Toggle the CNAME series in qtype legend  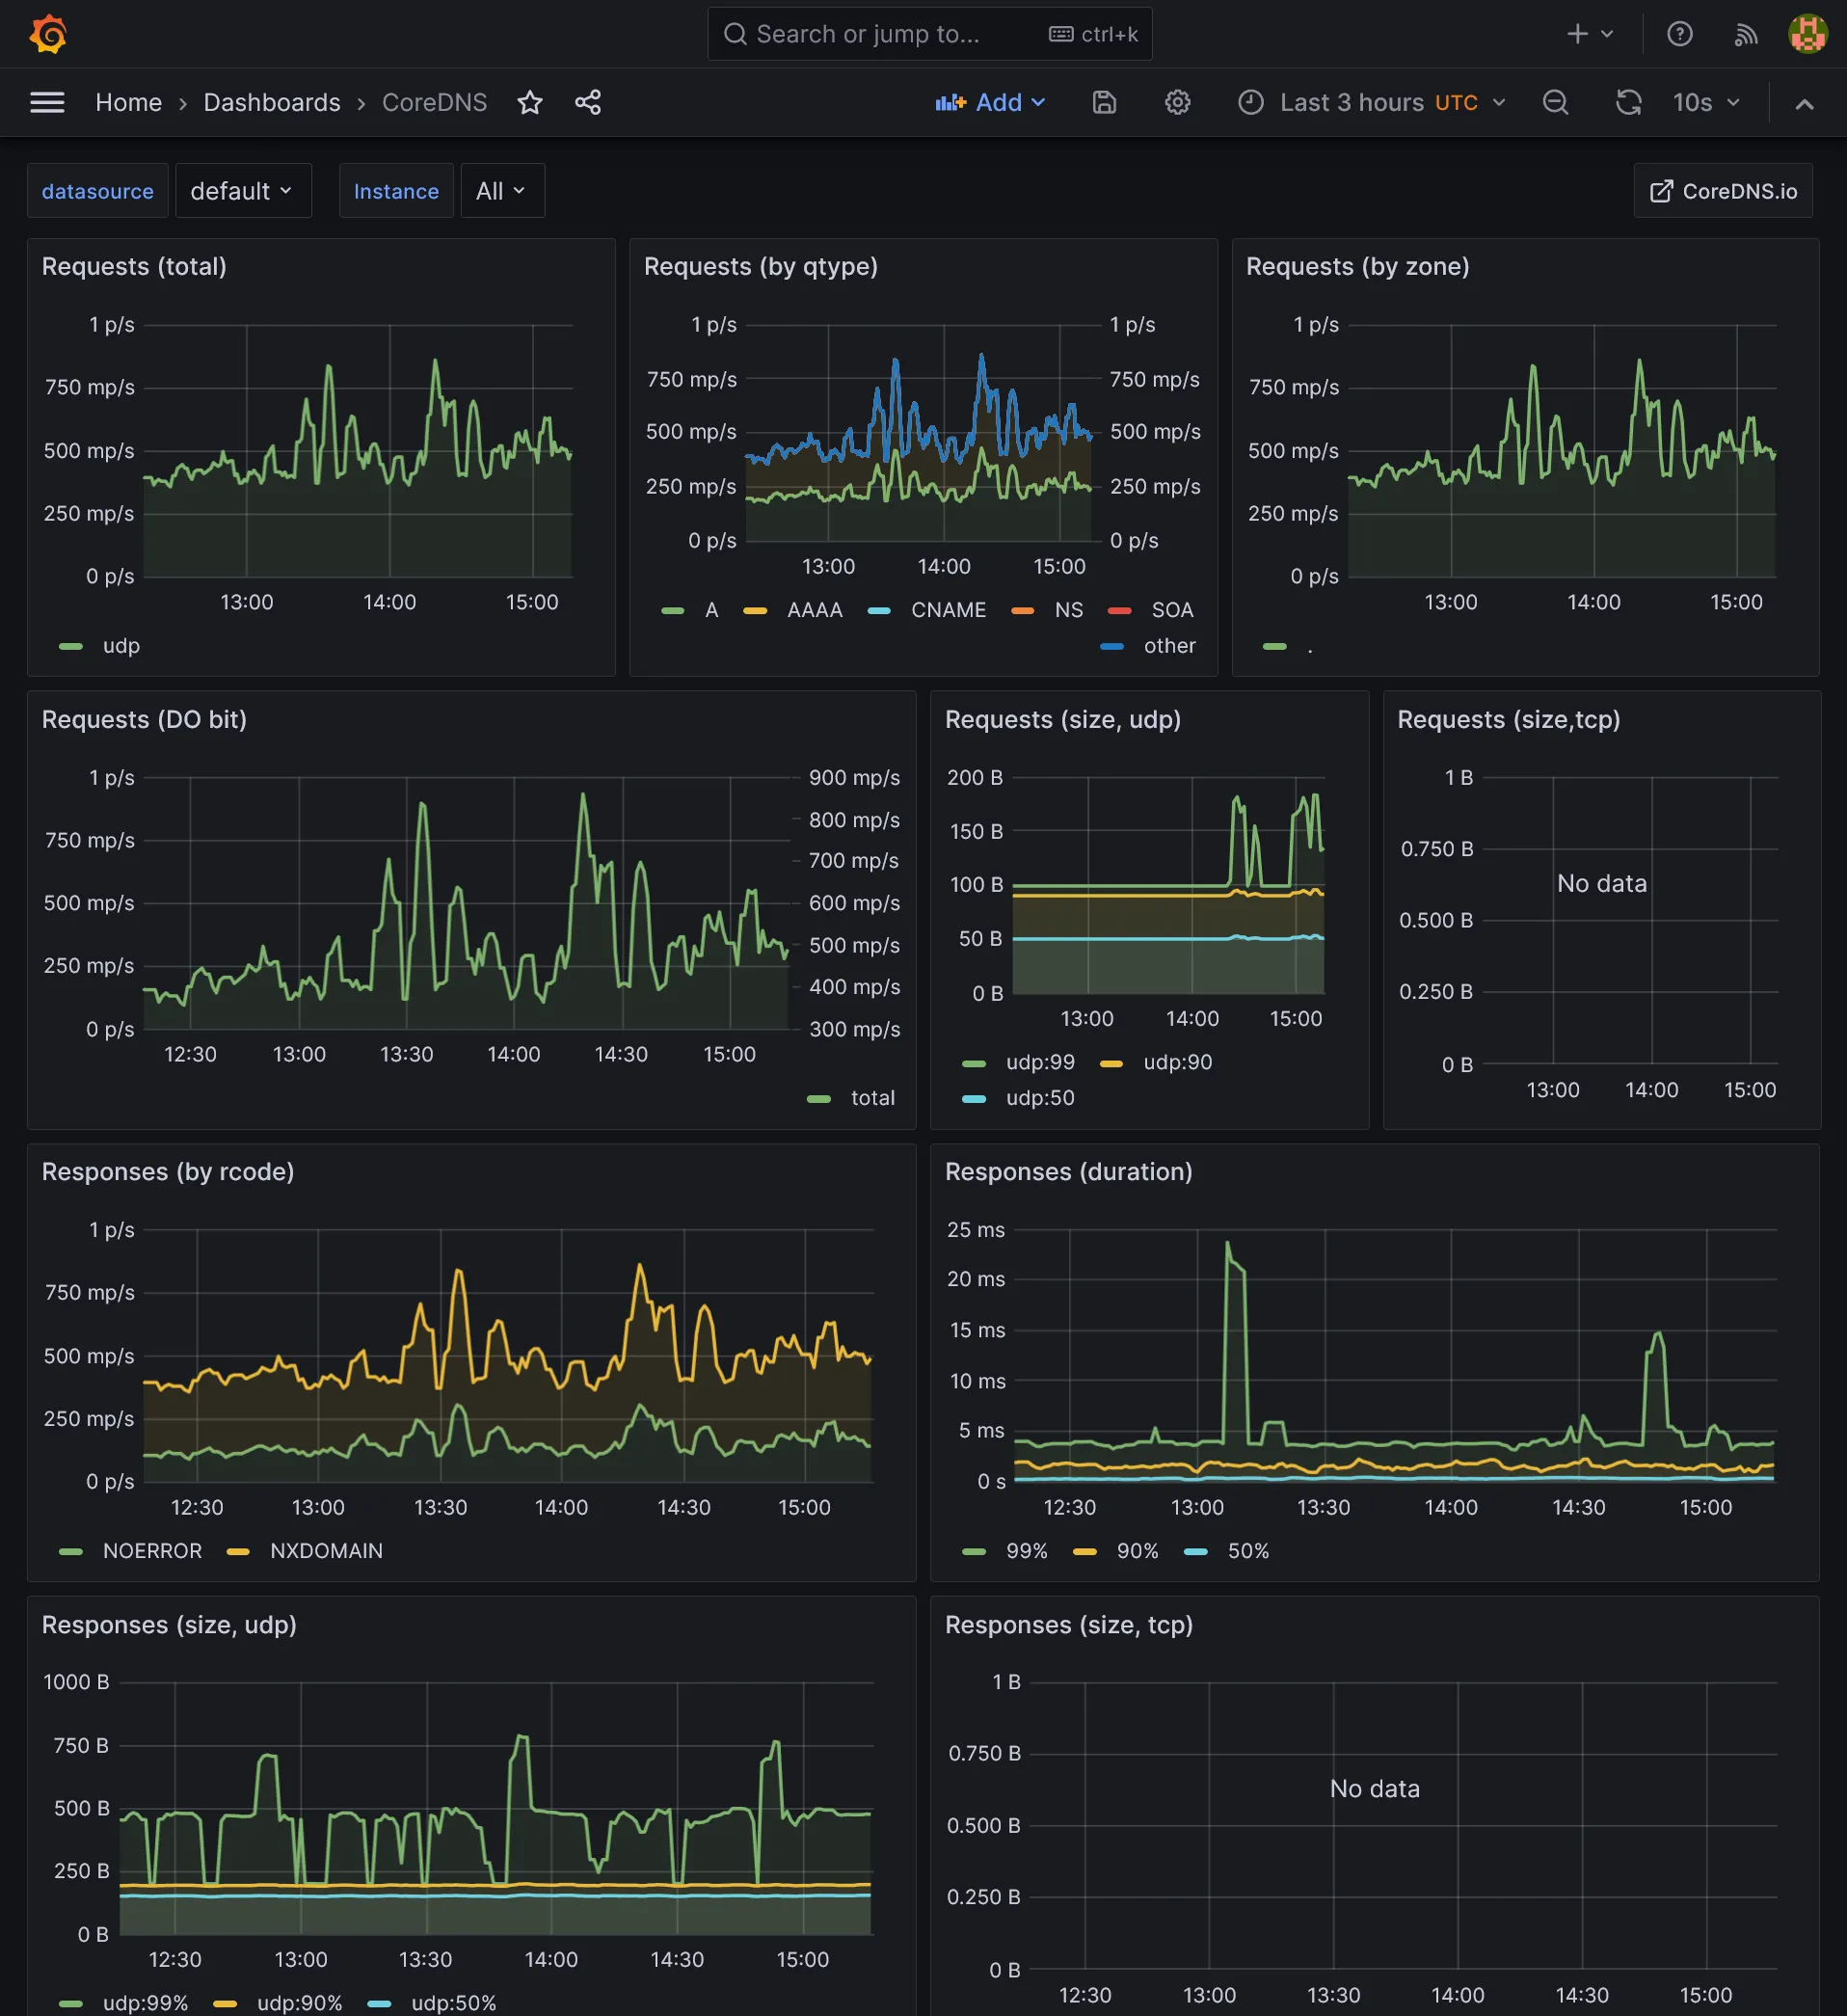[947, 610]
